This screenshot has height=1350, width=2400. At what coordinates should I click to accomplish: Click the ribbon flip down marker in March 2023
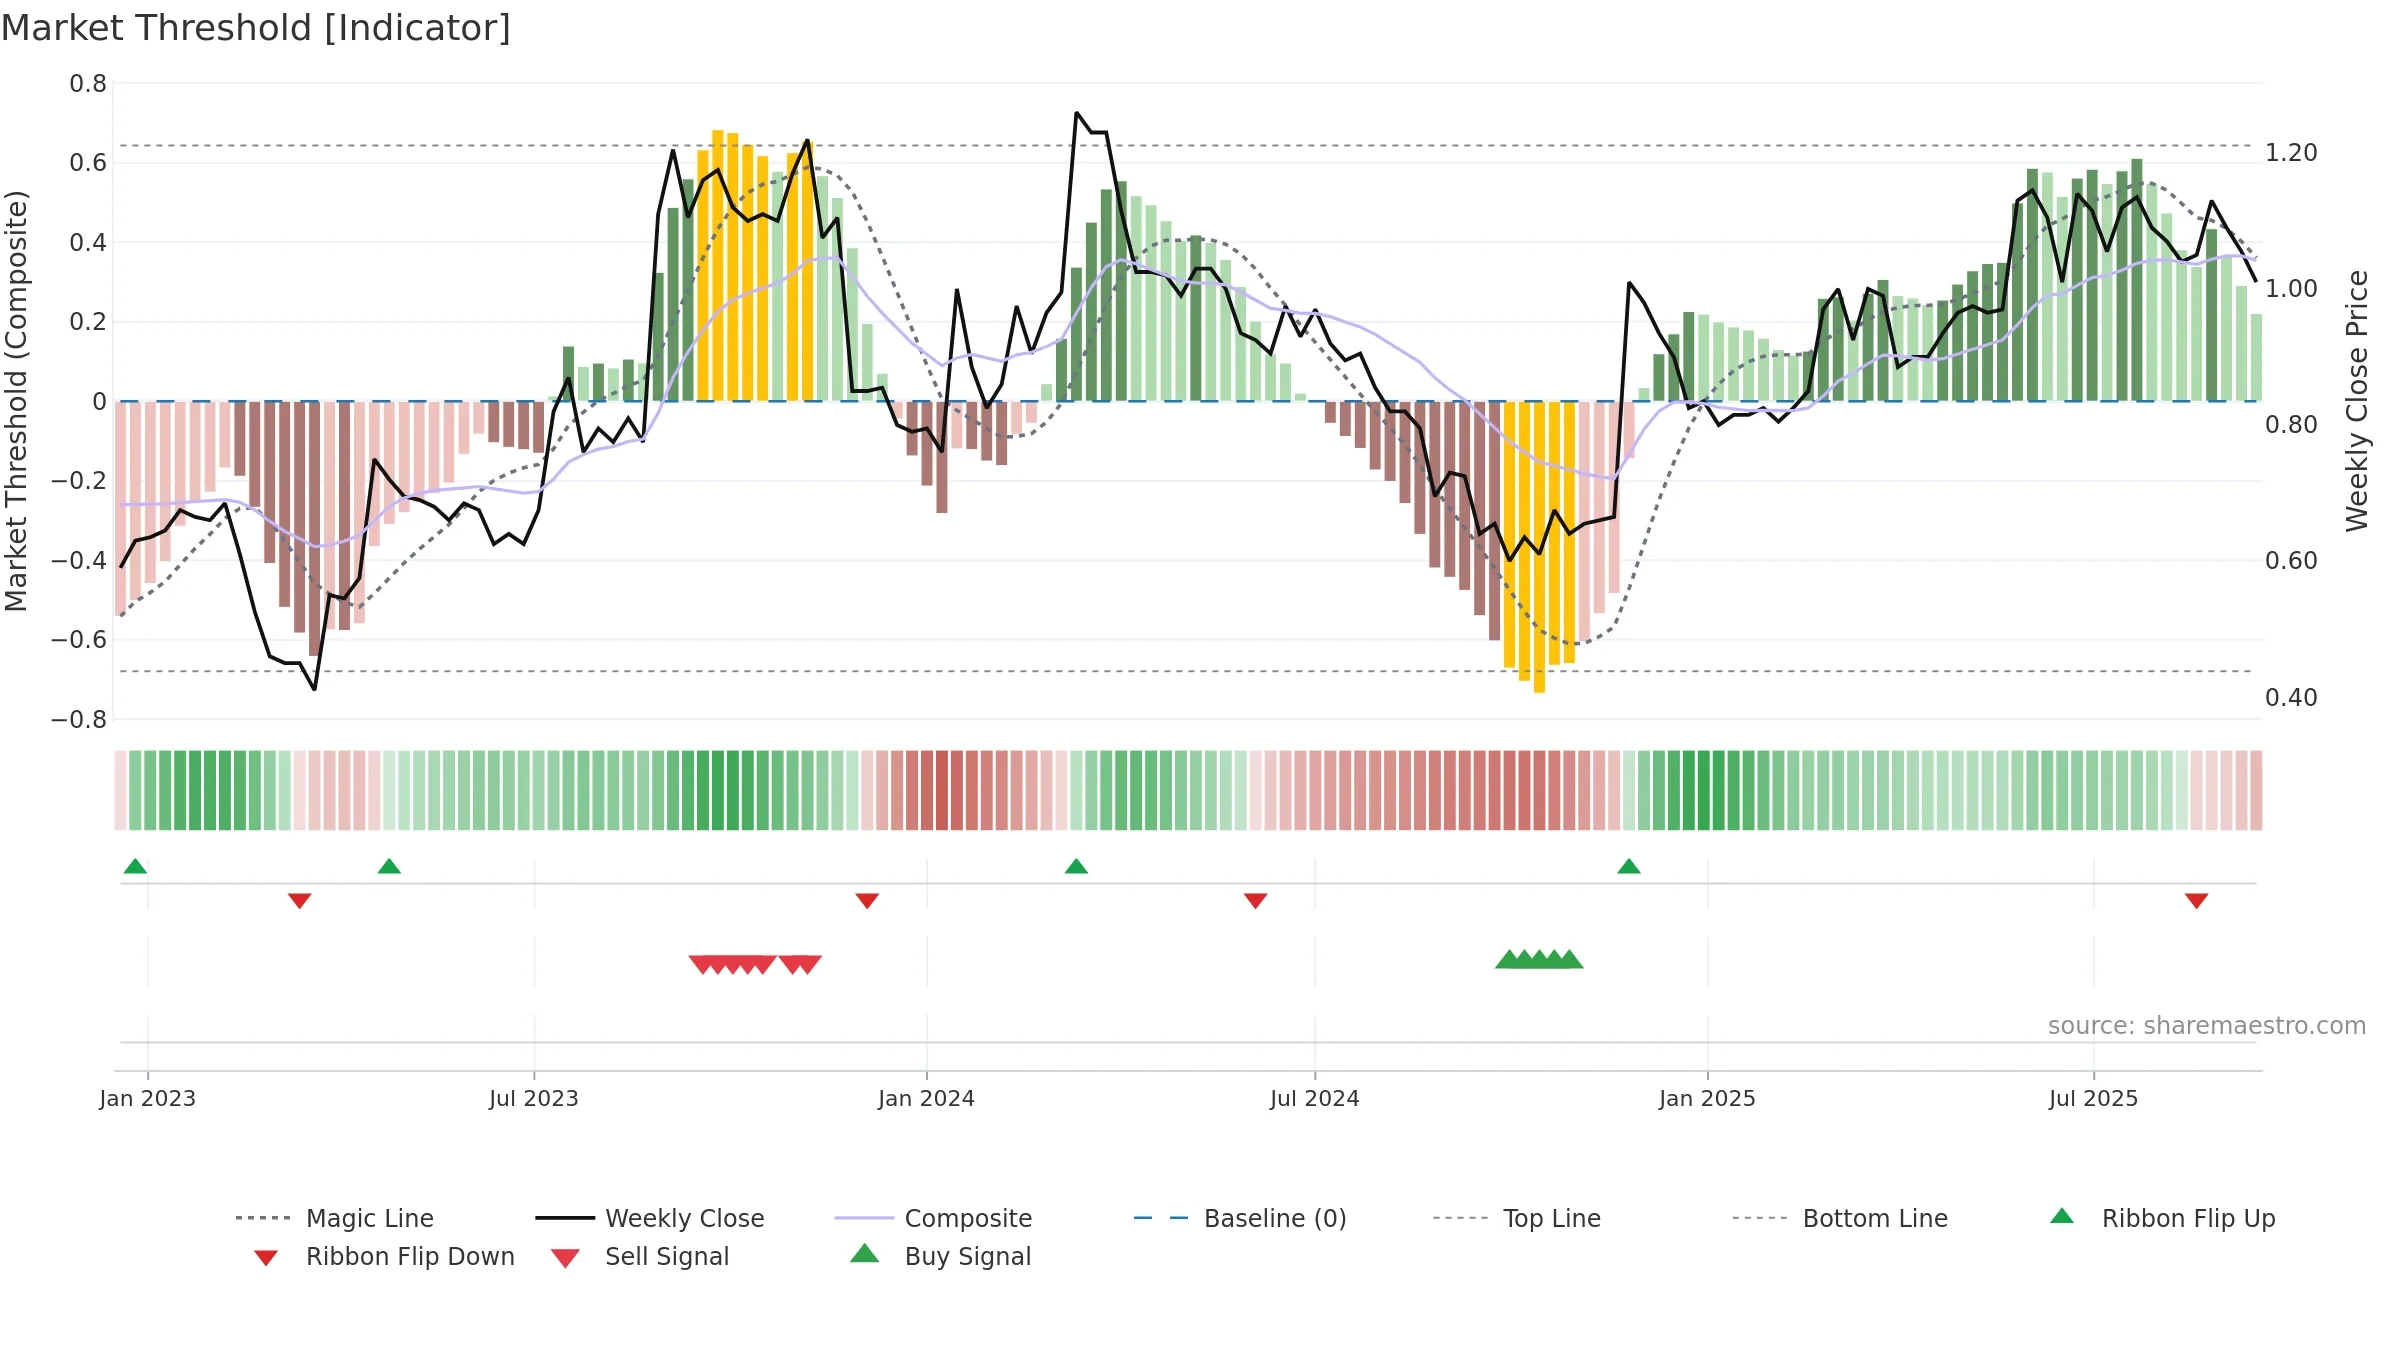(x=299, y=901)
